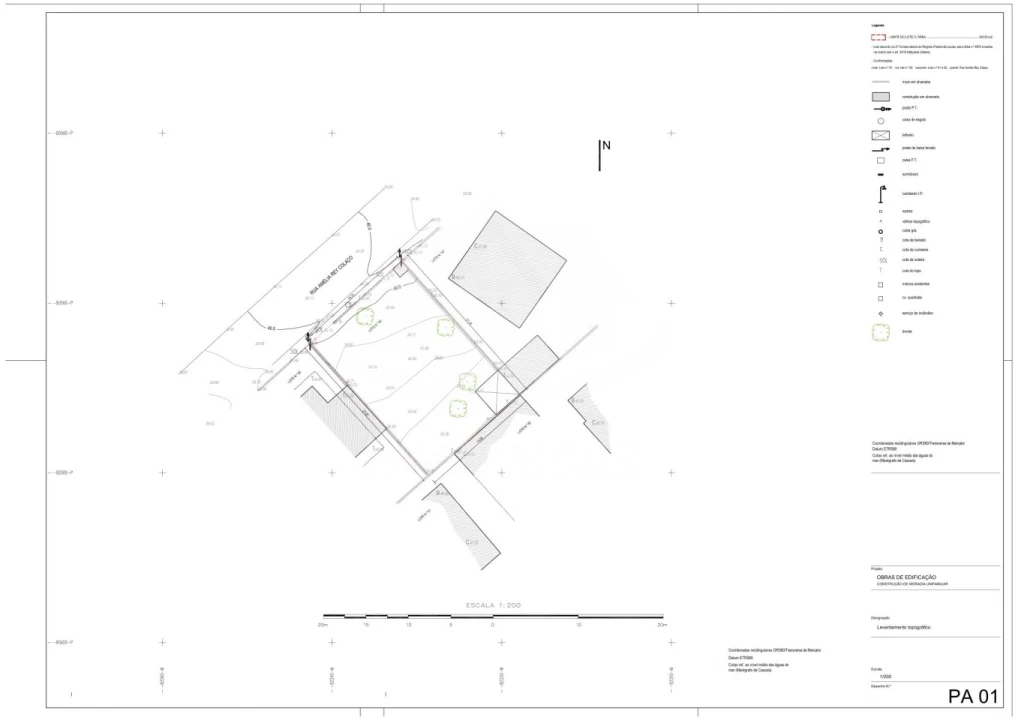Click the 1/200 scale value in title block
Image resolution: width=1018 pixels, height=720 pixels.
tap(885, 676)
